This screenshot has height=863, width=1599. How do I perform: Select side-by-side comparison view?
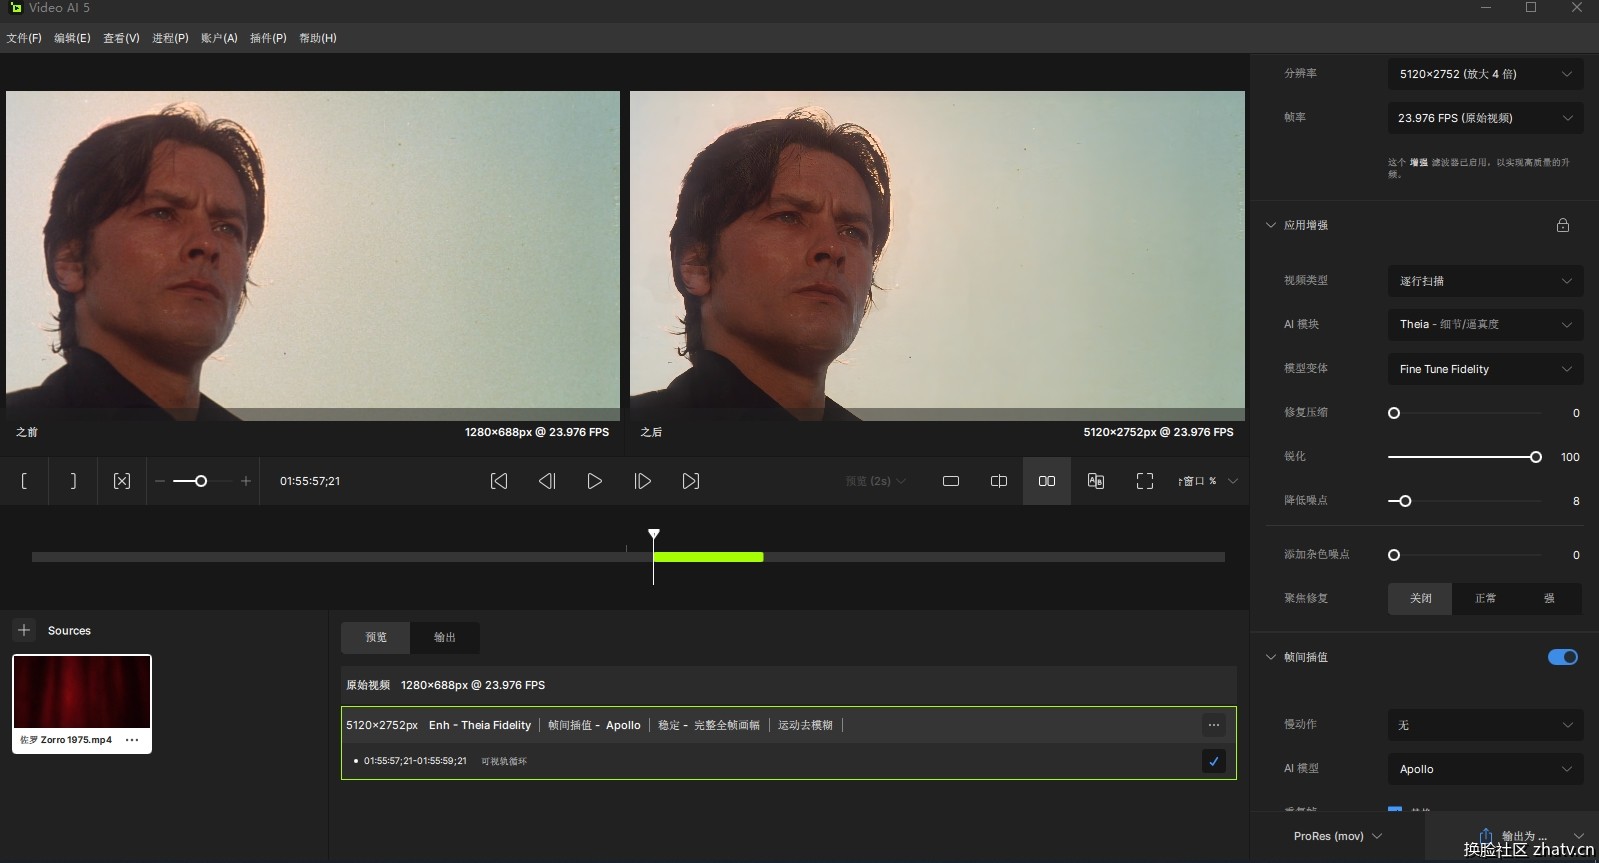click(1047, 481)
